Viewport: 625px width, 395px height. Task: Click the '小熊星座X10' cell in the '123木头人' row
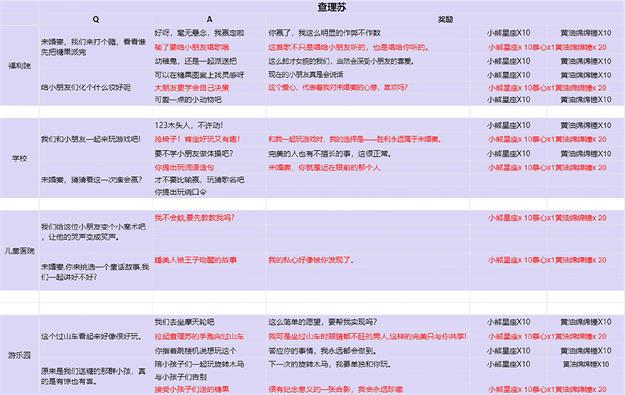509,126
